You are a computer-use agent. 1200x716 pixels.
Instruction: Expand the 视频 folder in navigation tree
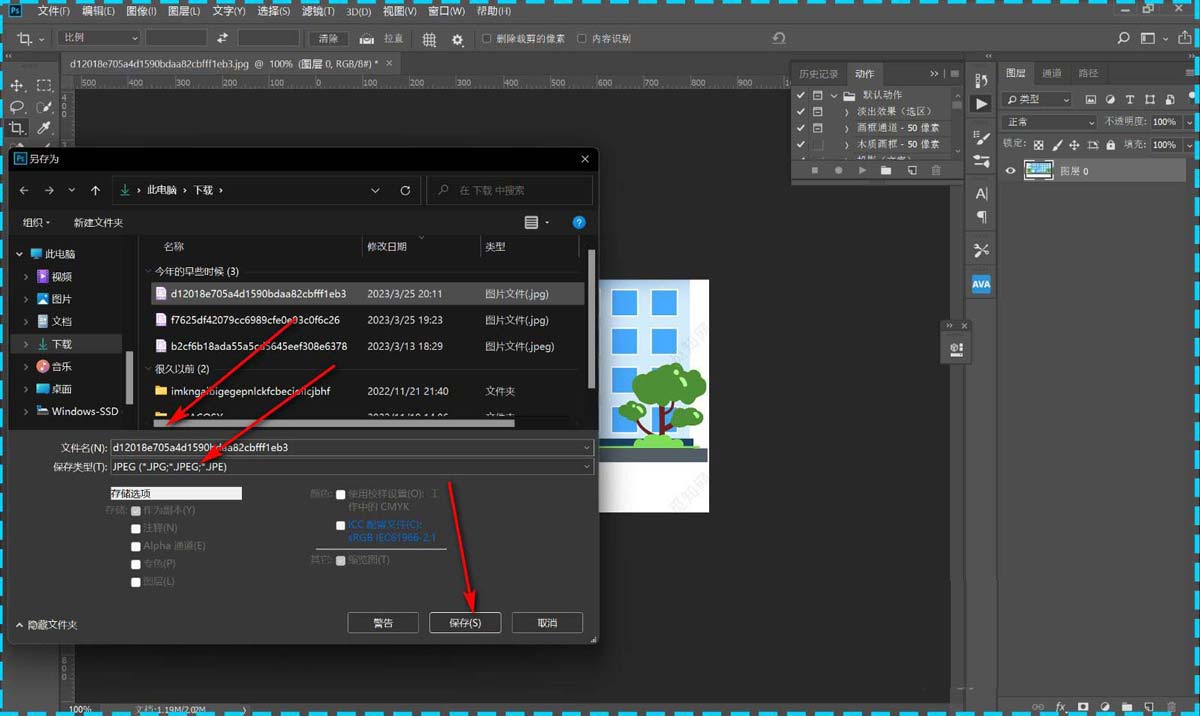tap(26, 277)
